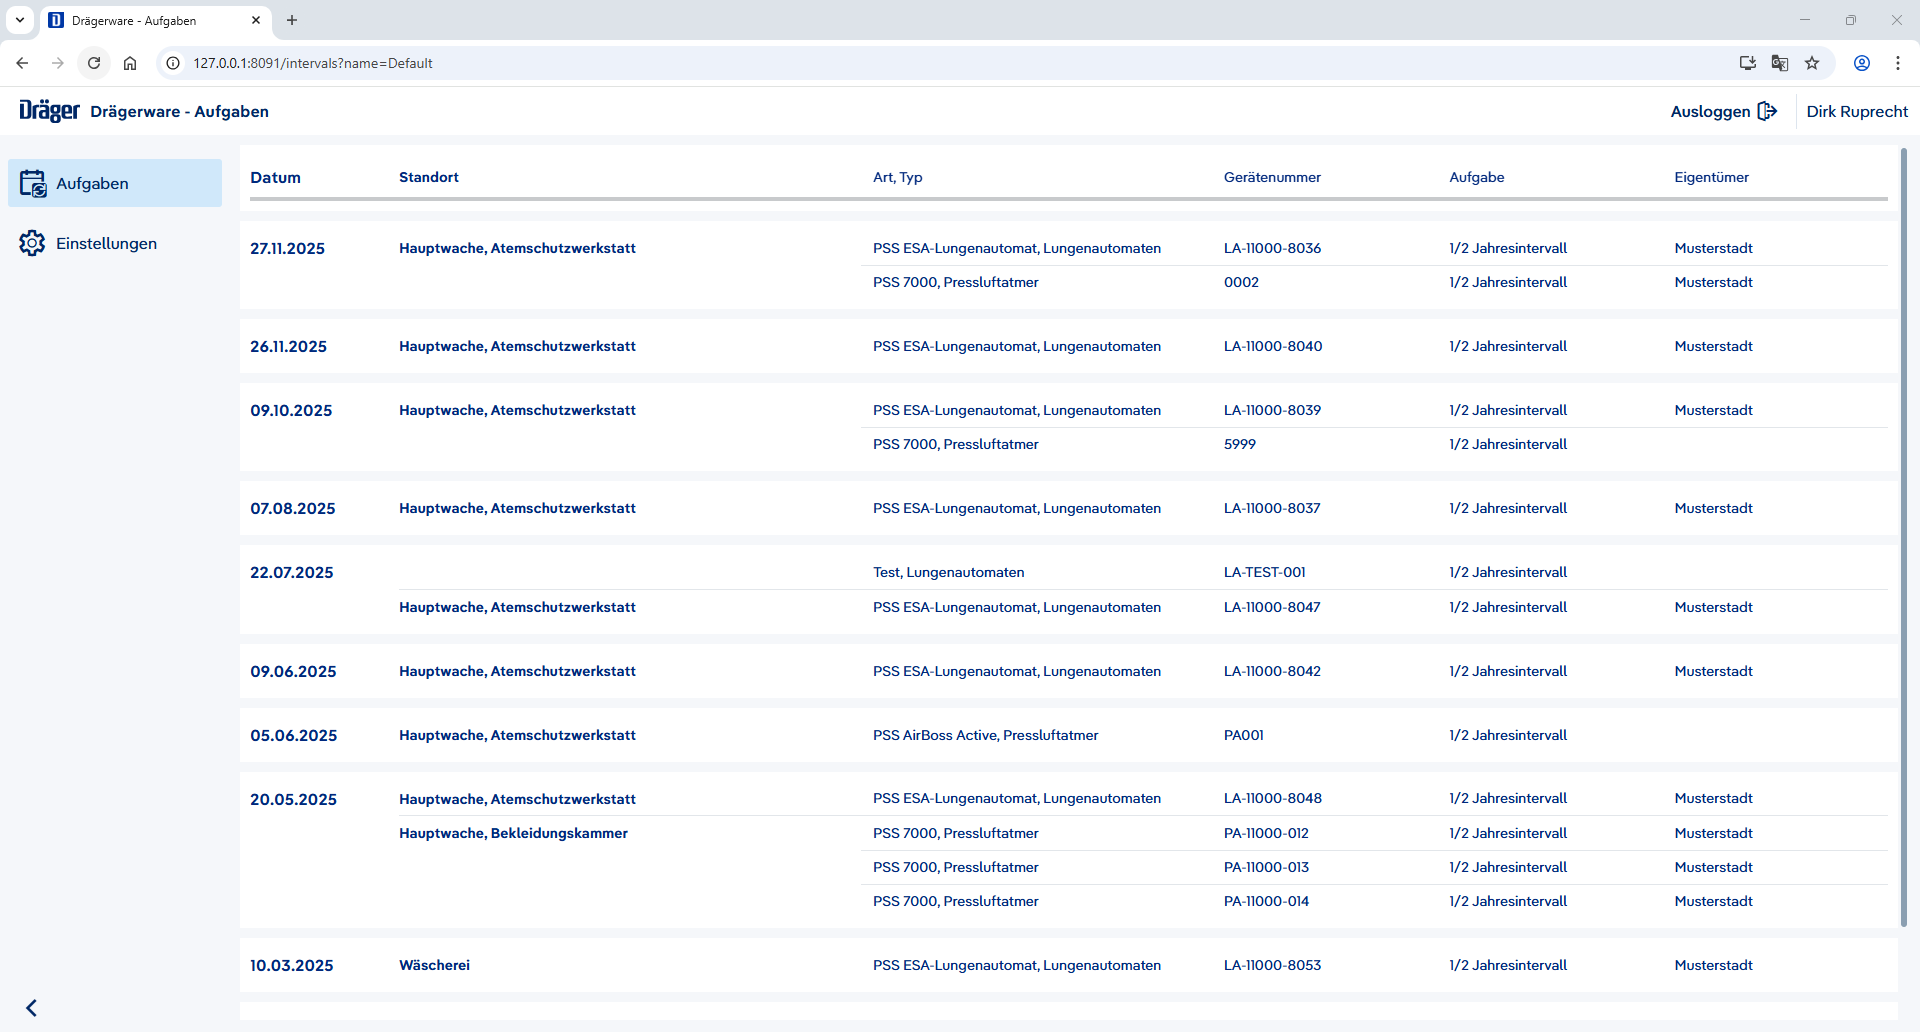Click the date 07.08.2025
The height and width of the screenshot is (1032, 1920).
point(293,508)
